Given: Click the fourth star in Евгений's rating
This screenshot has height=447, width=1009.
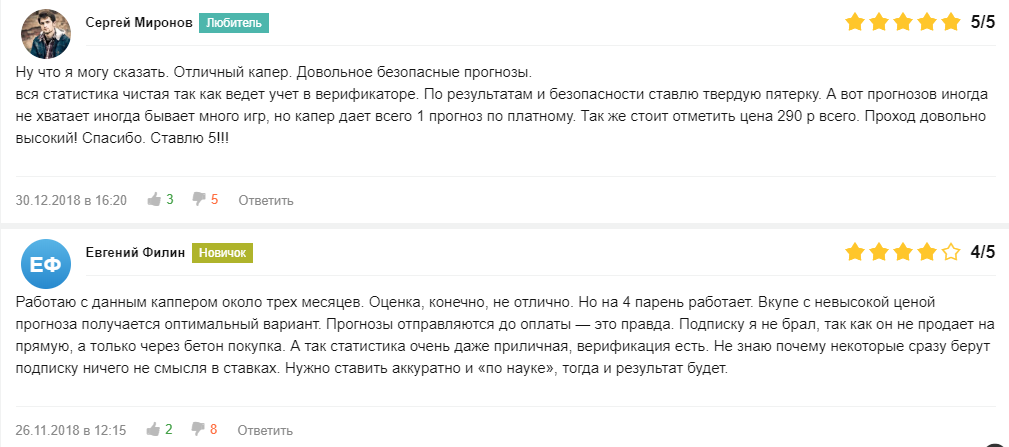Looking at the screenshot, I should click(x=927, y=252).
